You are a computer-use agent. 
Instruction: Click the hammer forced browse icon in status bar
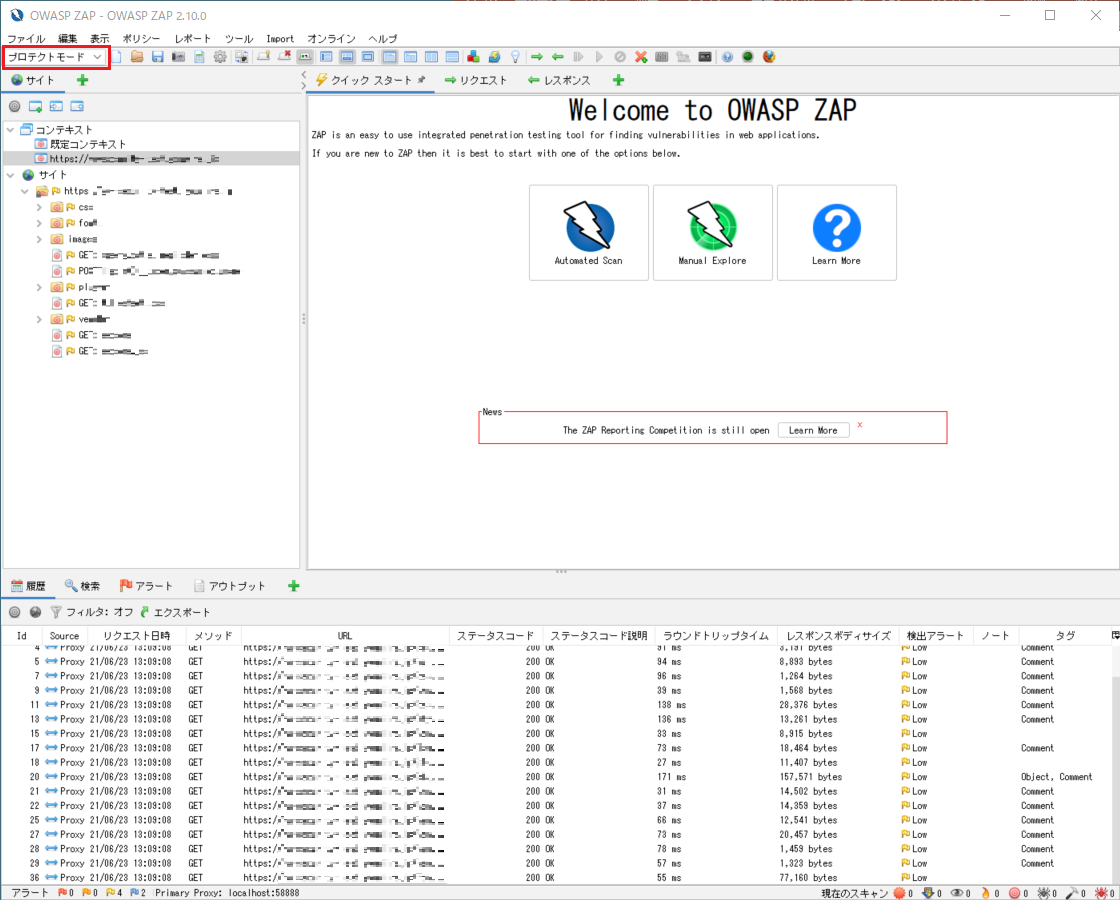pyautogui.click(x=1072, y=893)
